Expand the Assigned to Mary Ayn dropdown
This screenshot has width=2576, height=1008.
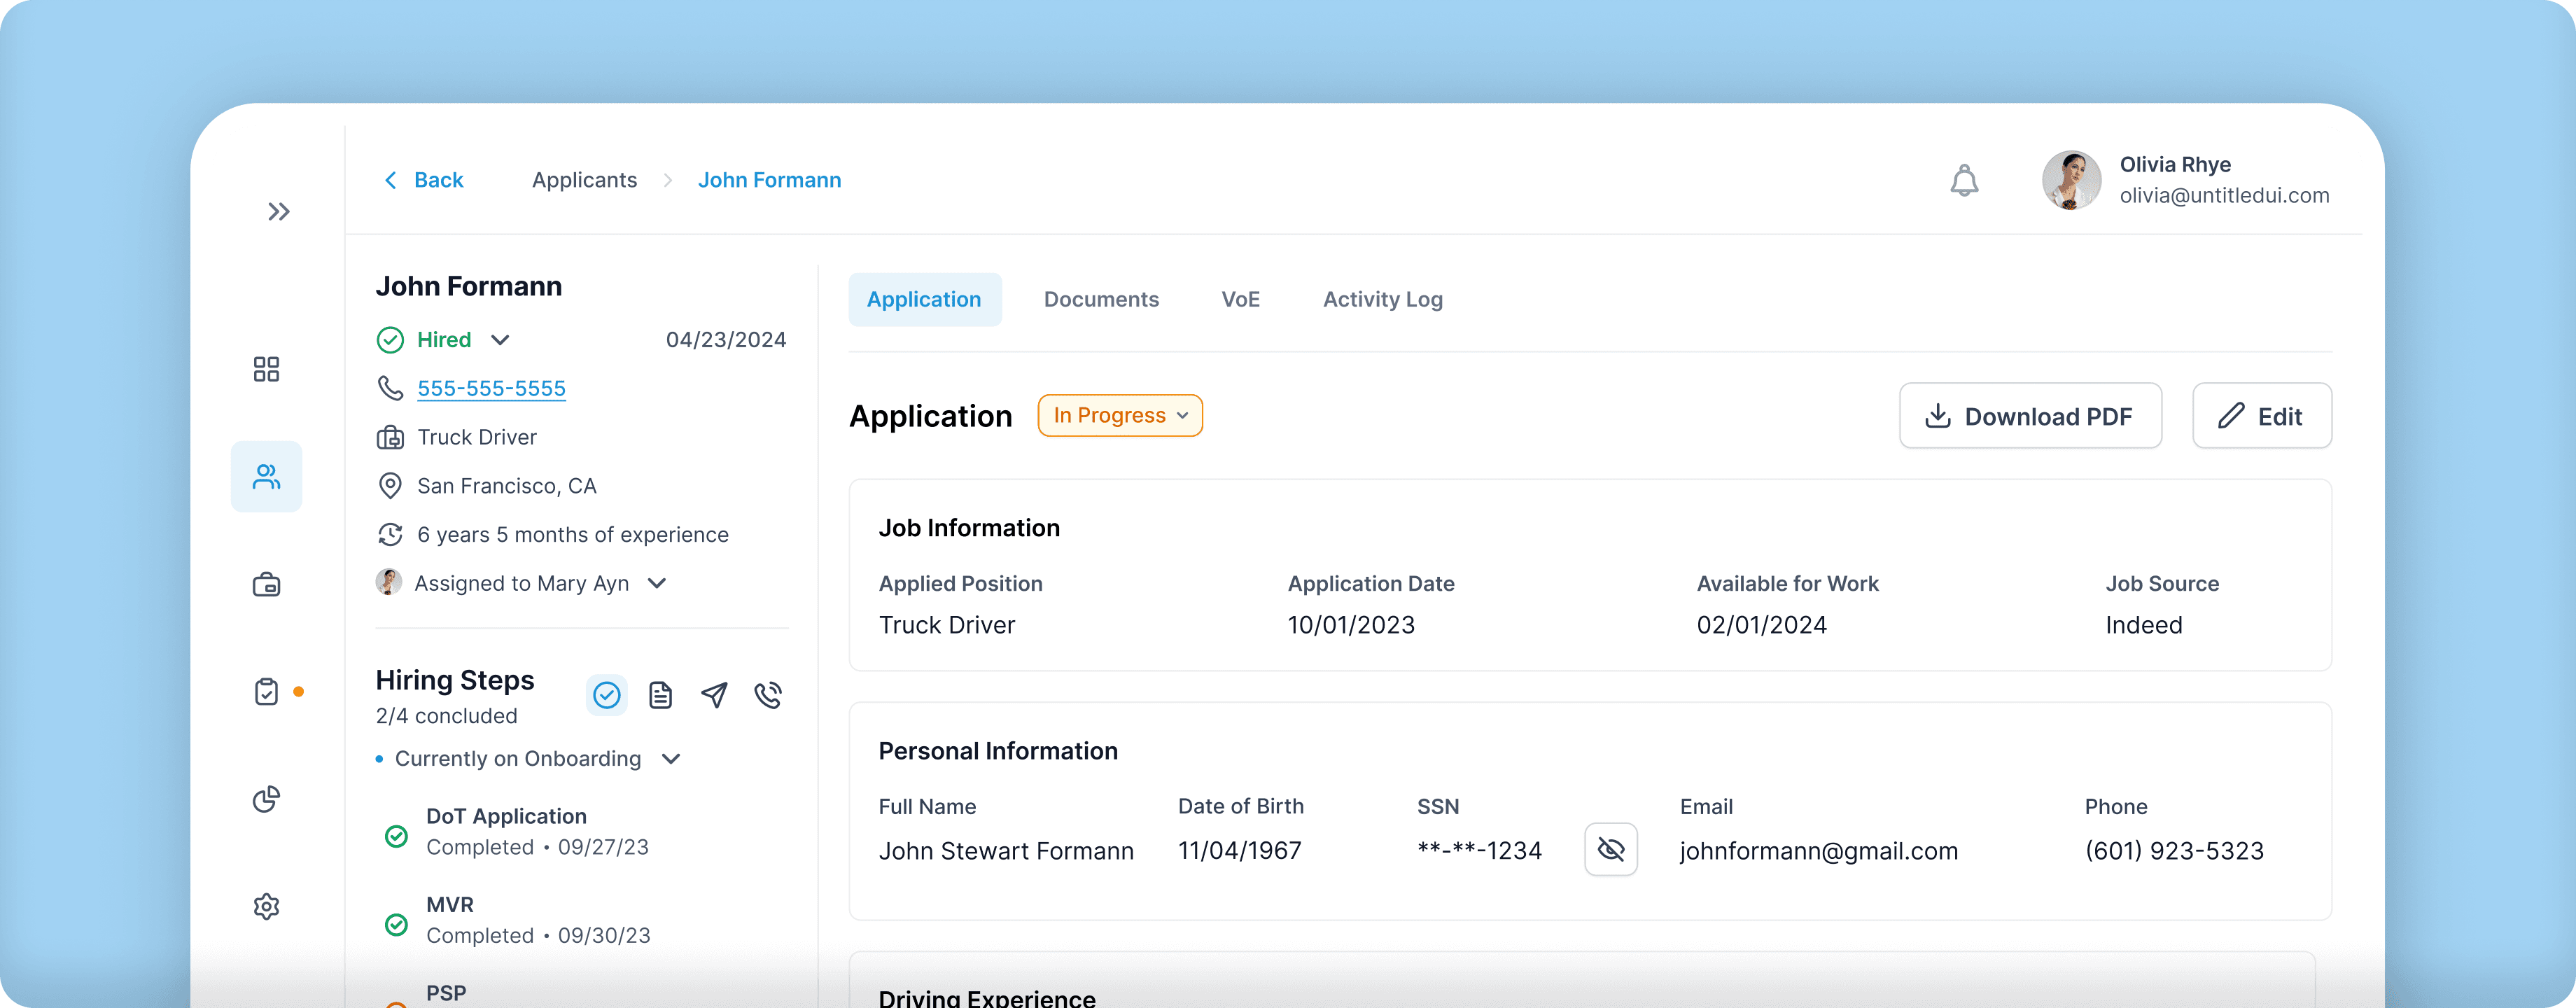(x=657, y=583)
